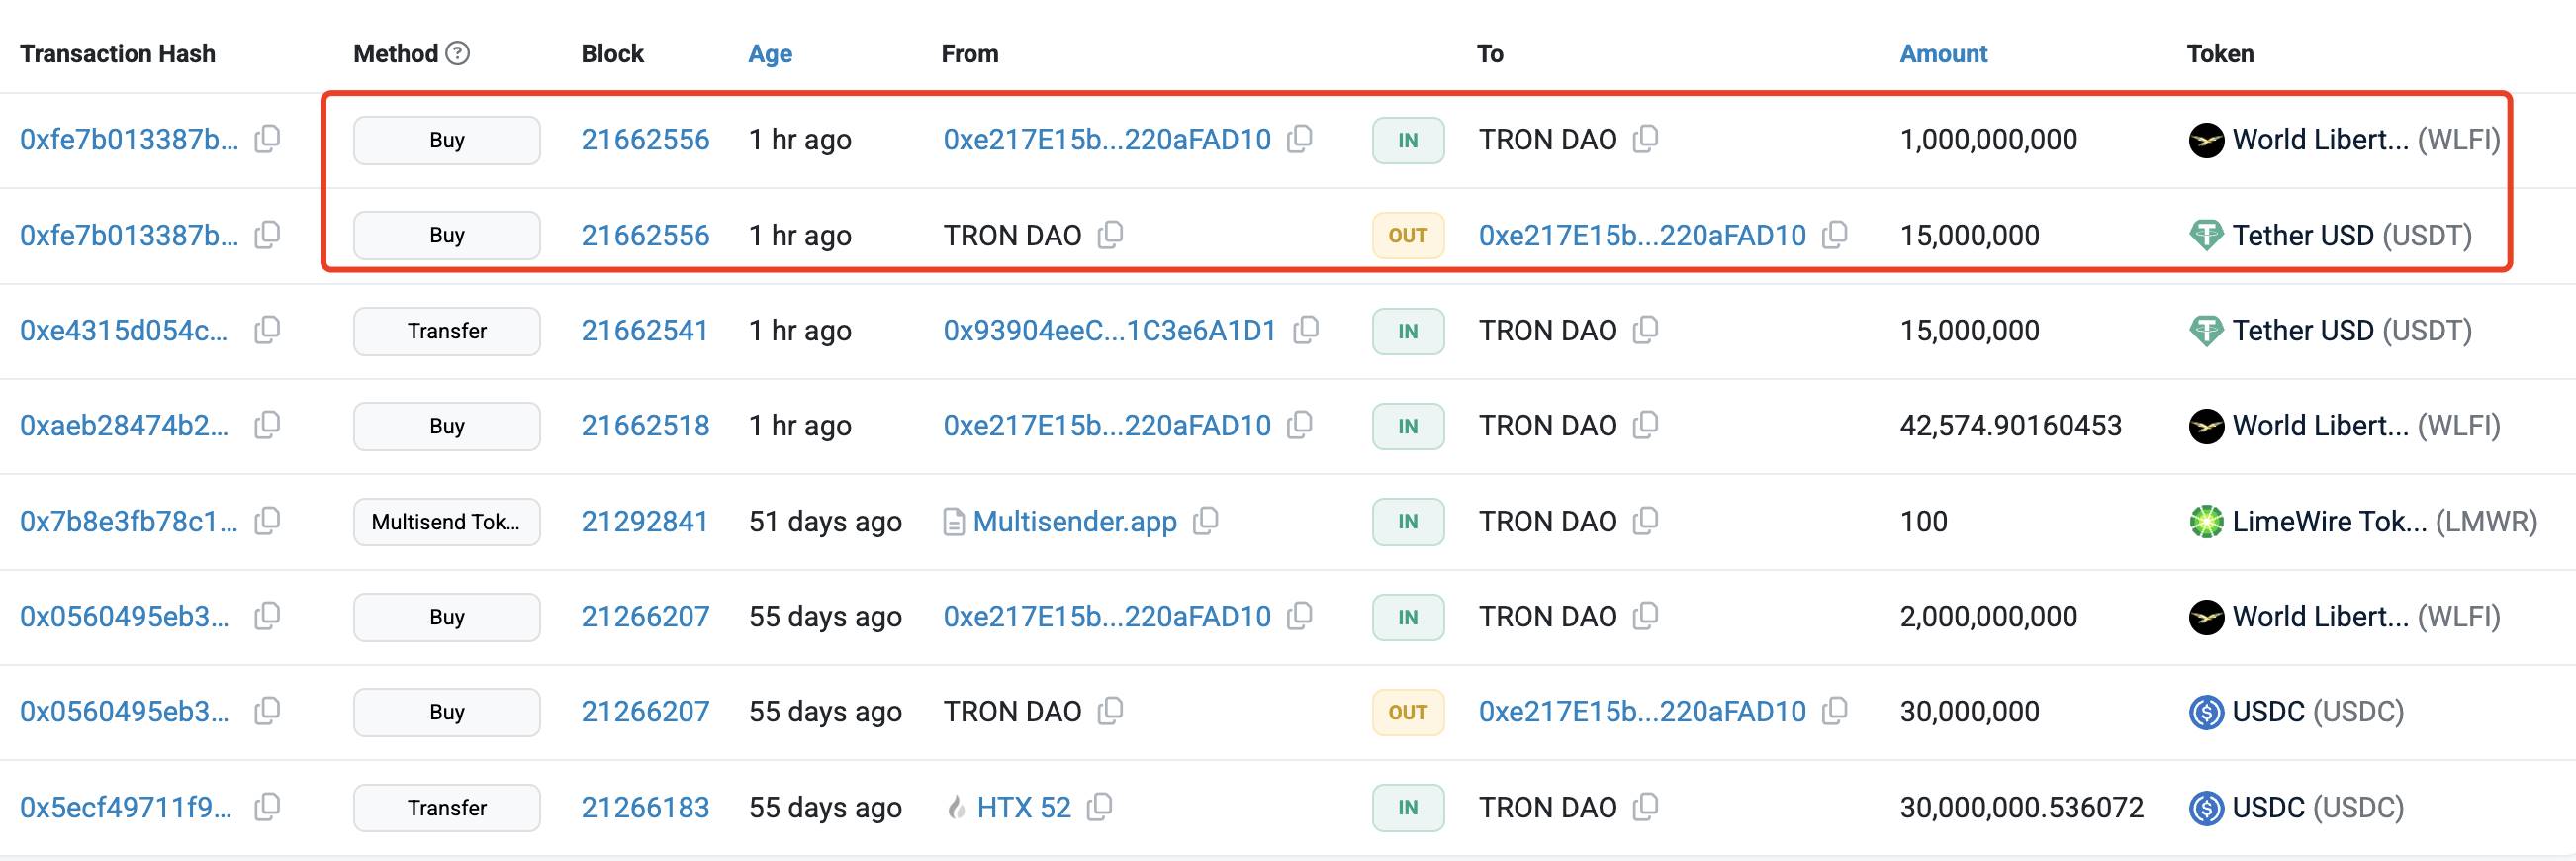Screen dimensions: 2576x861
Task: Click WLFI logo in the 2,000,000,000 row
Action: pos(2206,617)
